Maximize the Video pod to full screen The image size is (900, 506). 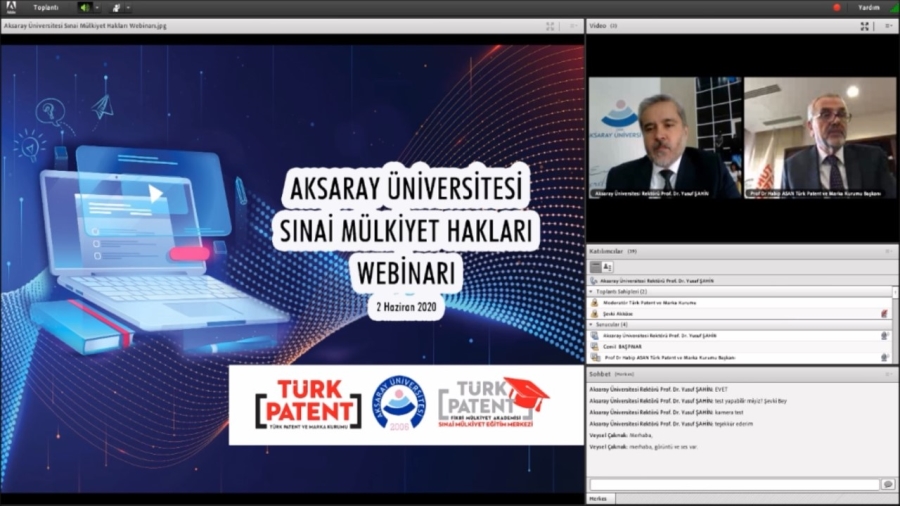point(864,26)
